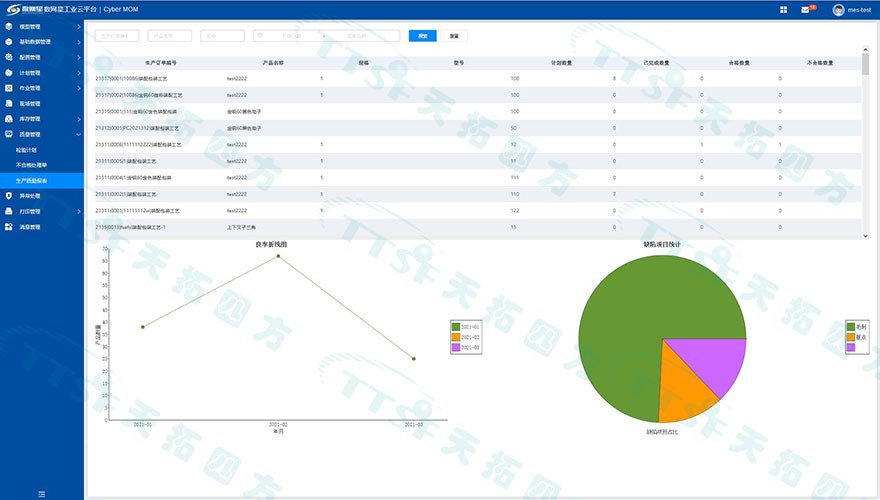
Task: Click the 异常处理 shield icon in sidebar
Action: pos(9,196)
